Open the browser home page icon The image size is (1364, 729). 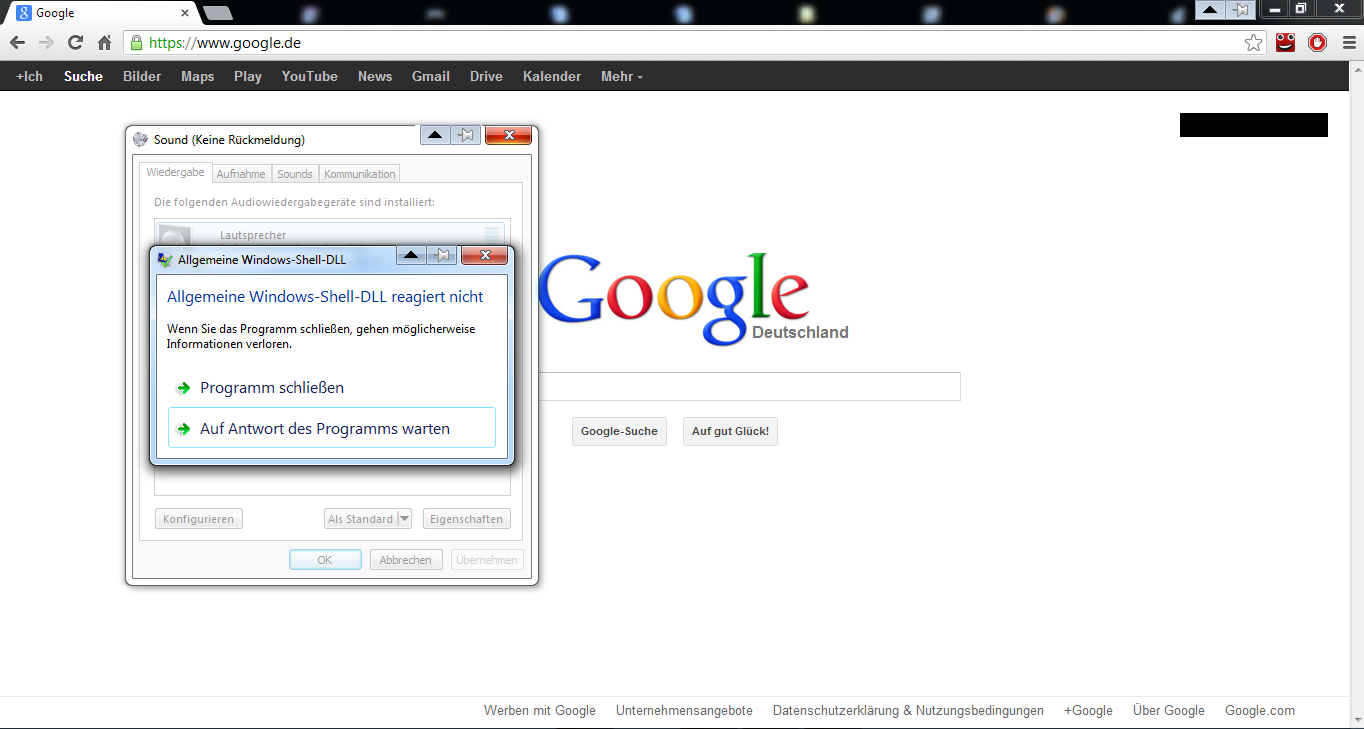point(104,43)
